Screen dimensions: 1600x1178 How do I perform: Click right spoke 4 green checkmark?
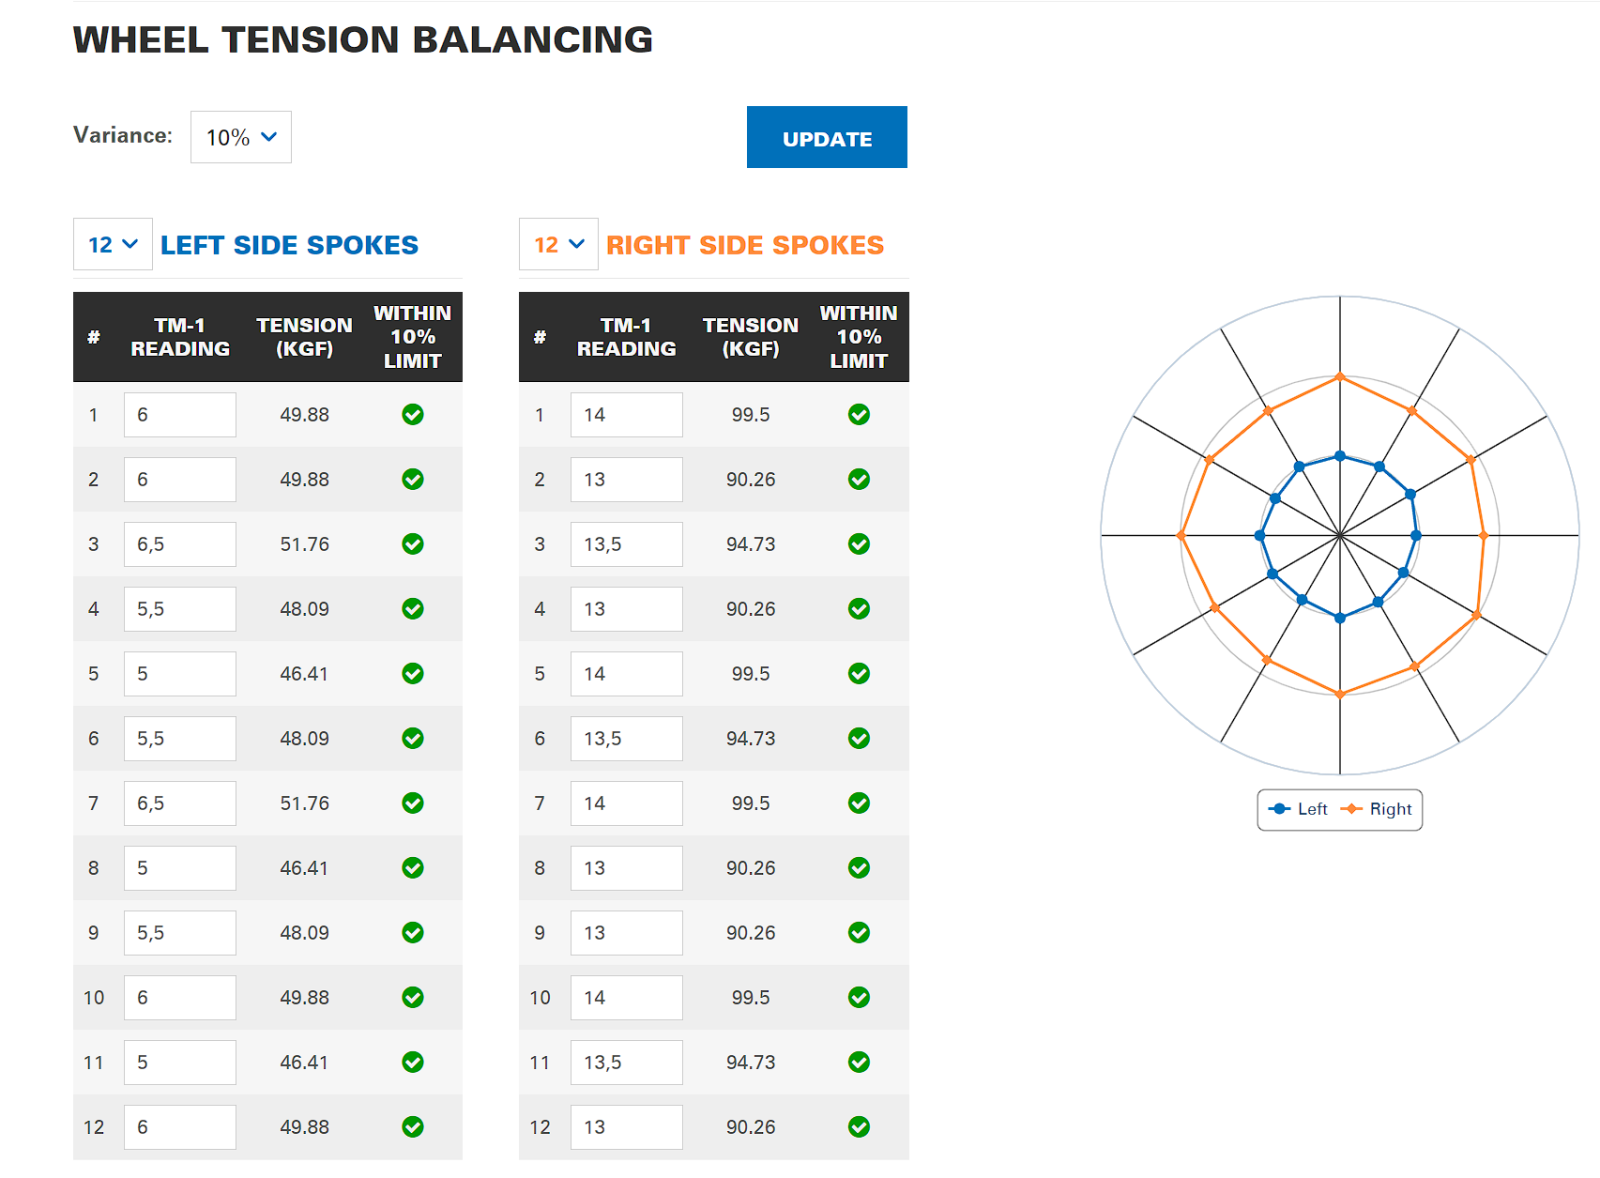coord(858,609)
